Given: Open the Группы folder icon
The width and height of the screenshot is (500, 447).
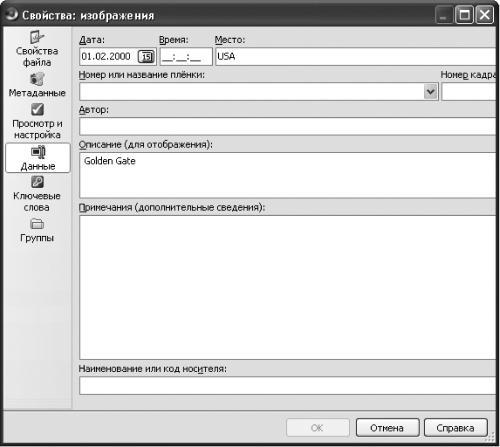Looking at the screenshot, I should coord(37,224).
